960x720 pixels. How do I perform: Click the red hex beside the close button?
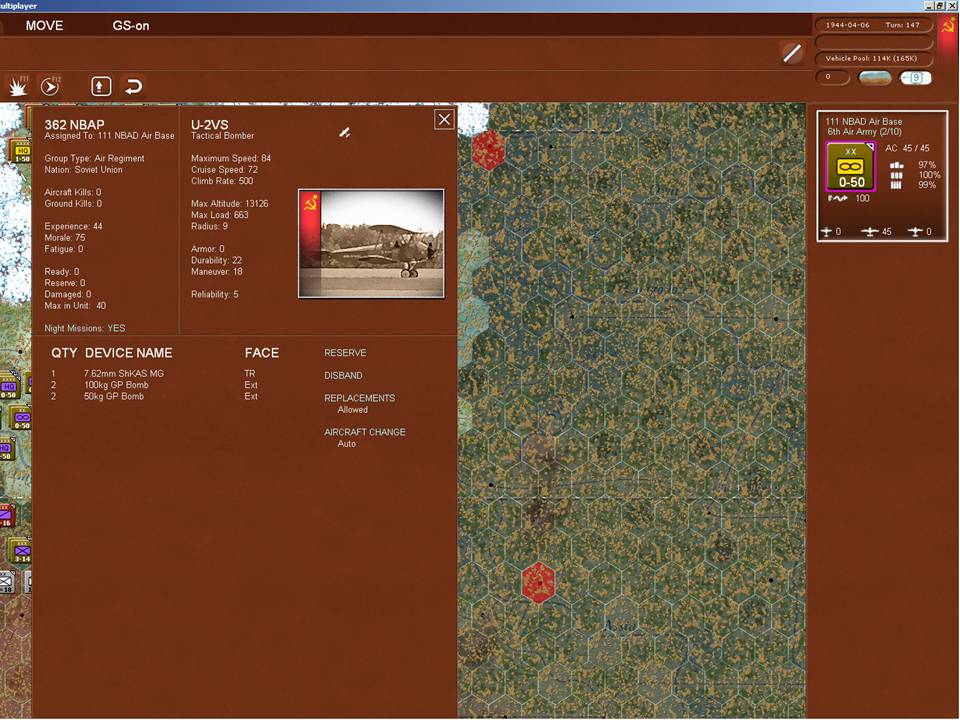489,149
